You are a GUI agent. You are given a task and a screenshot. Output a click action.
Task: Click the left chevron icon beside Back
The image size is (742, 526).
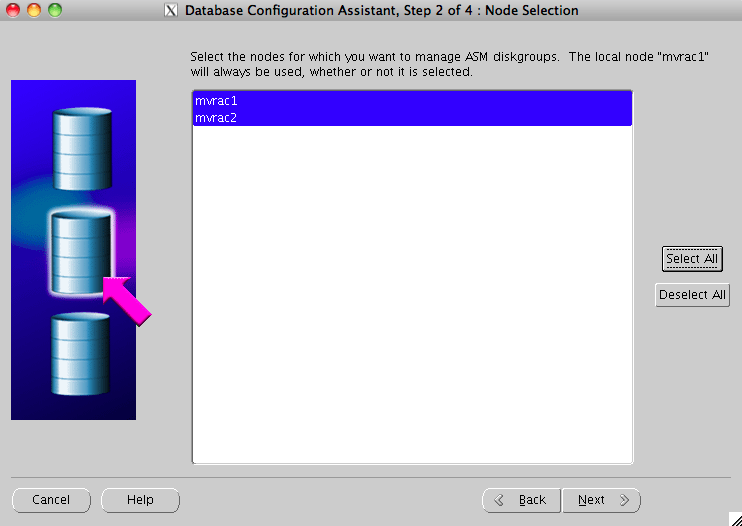[x=499, y=500]
